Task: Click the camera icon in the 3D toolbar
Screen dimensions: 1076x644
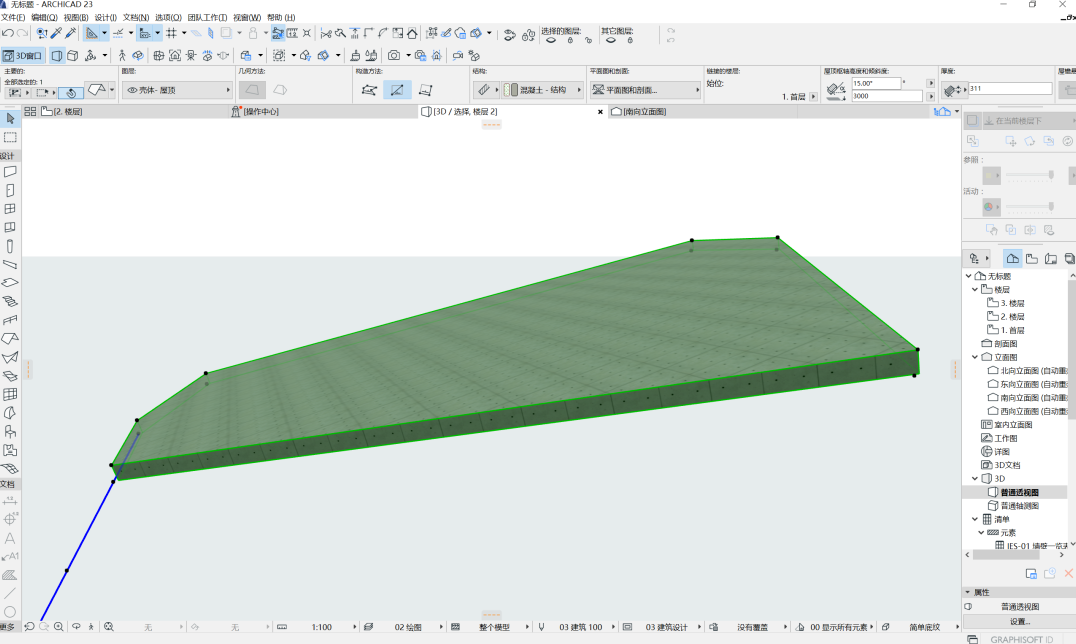Action: click(394, 56)
